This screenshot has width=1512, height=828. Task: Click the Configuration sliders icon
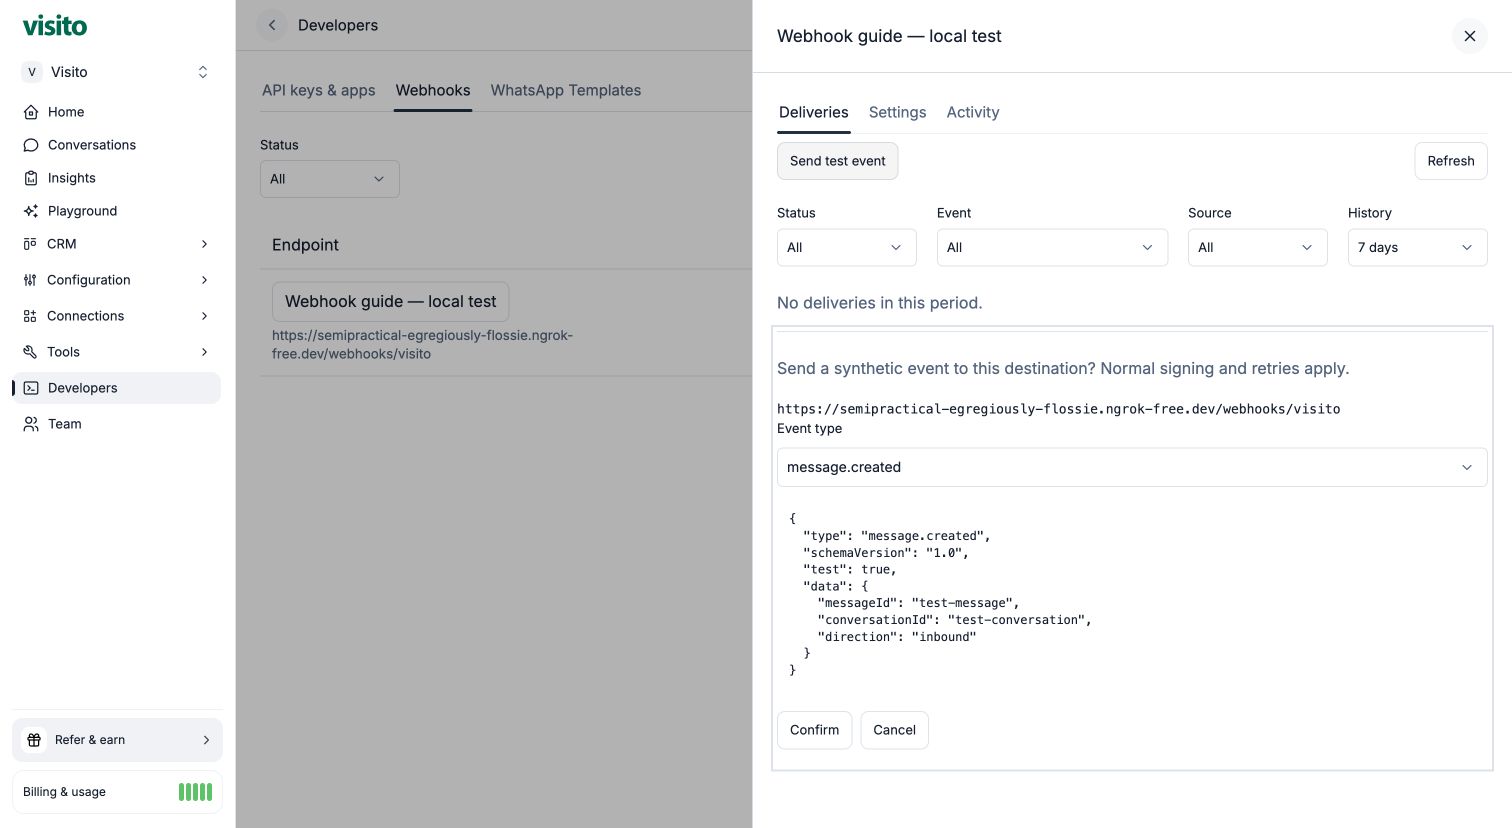pyautogui.click(x=30, y=280)
